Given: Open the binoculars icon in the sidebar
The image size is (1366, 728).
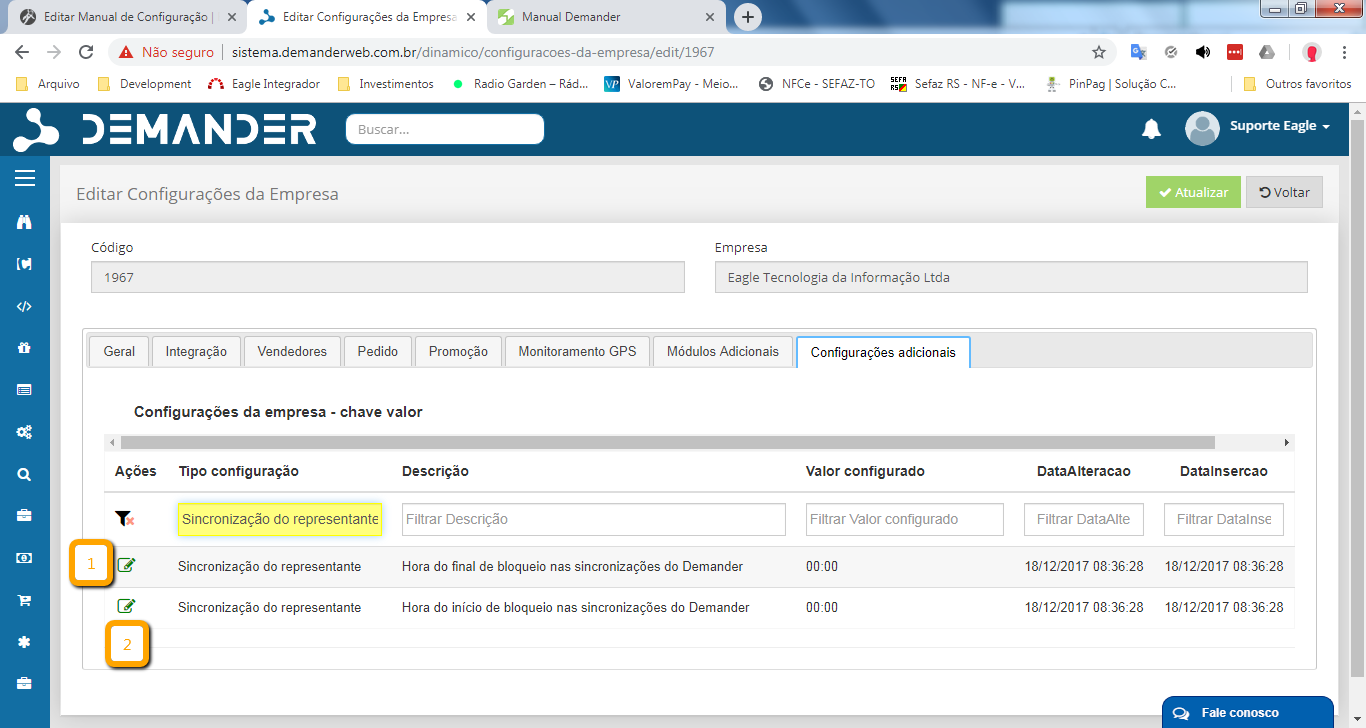Looking at the screenshot, I should coord(25,222).
